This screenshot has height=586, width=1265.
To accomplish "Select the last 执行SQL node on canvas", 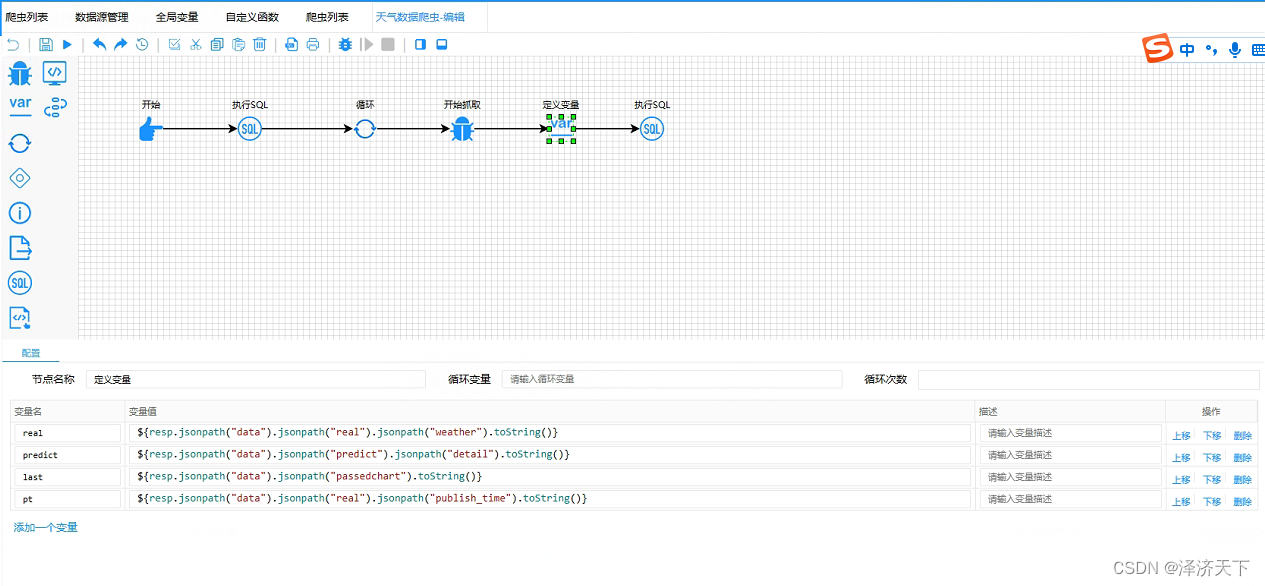I will [652, 128].
